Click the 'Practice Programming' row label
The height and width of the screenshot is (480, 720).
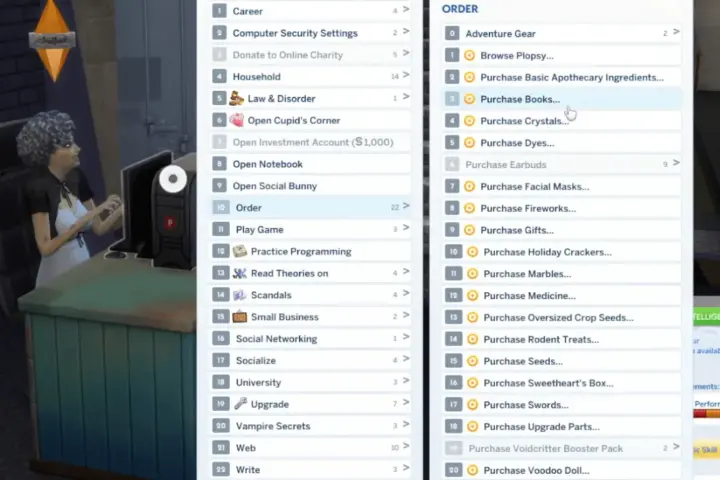(x=301, y=251)
